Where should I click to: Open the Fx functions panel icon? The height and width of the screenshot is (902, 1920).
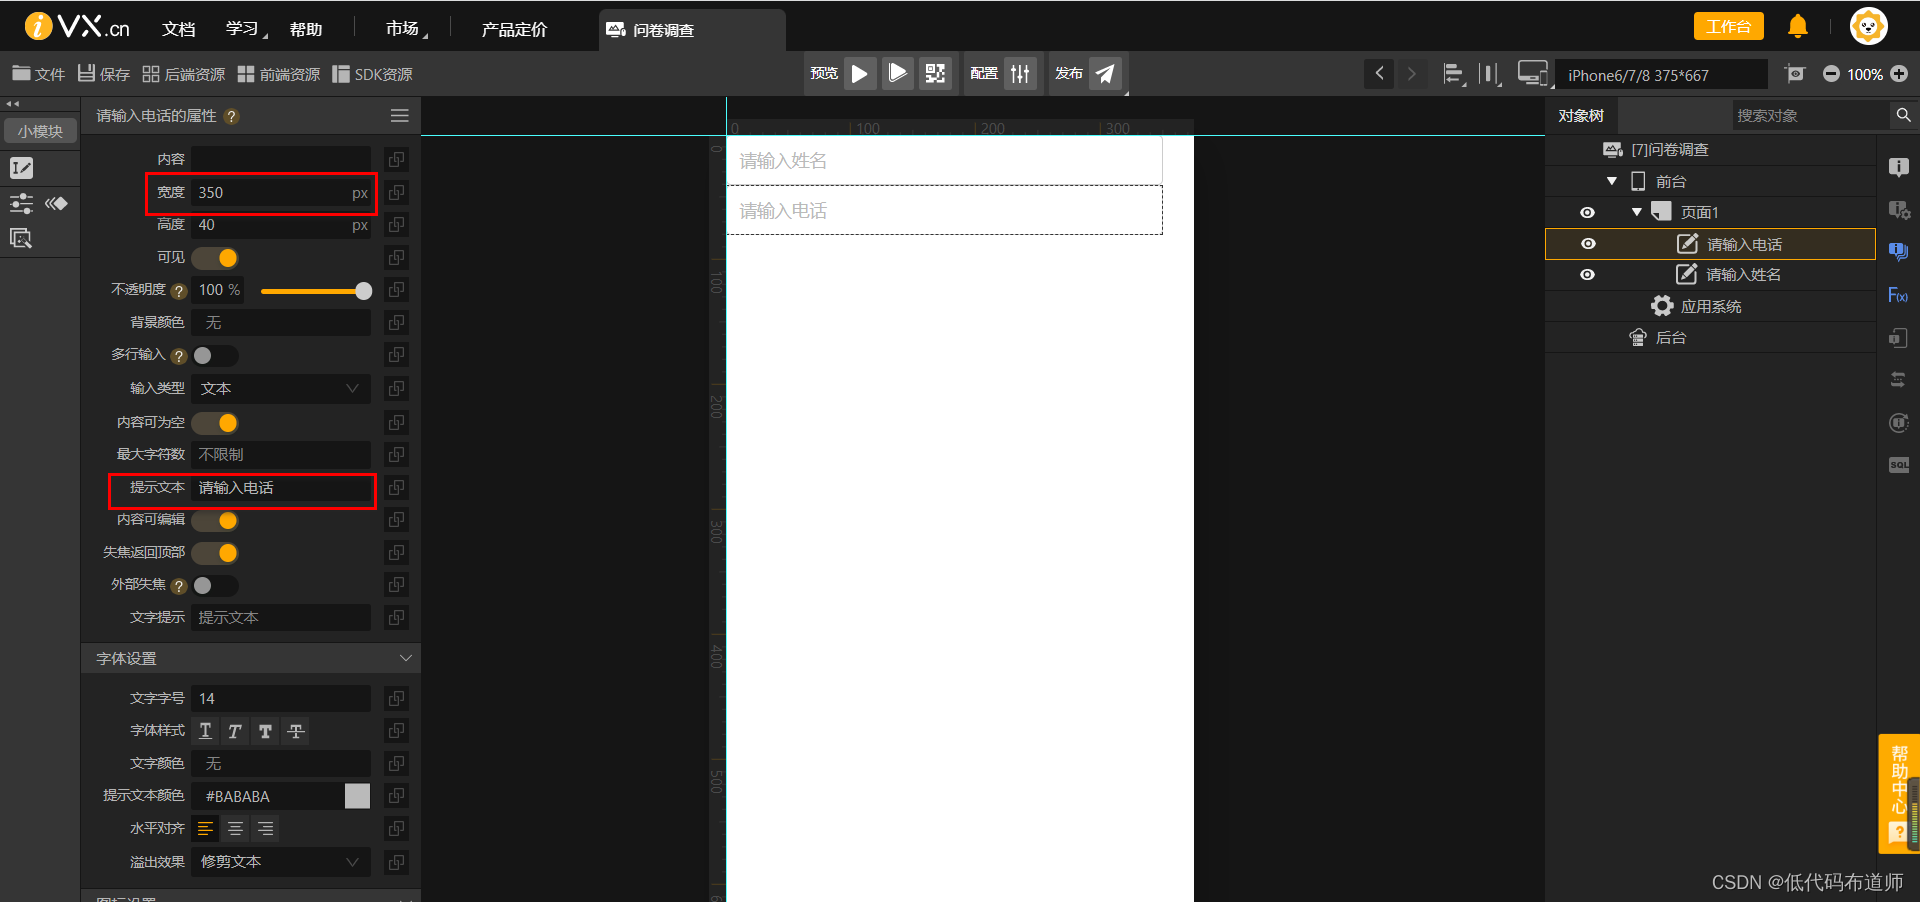(x=1897, y=295)
